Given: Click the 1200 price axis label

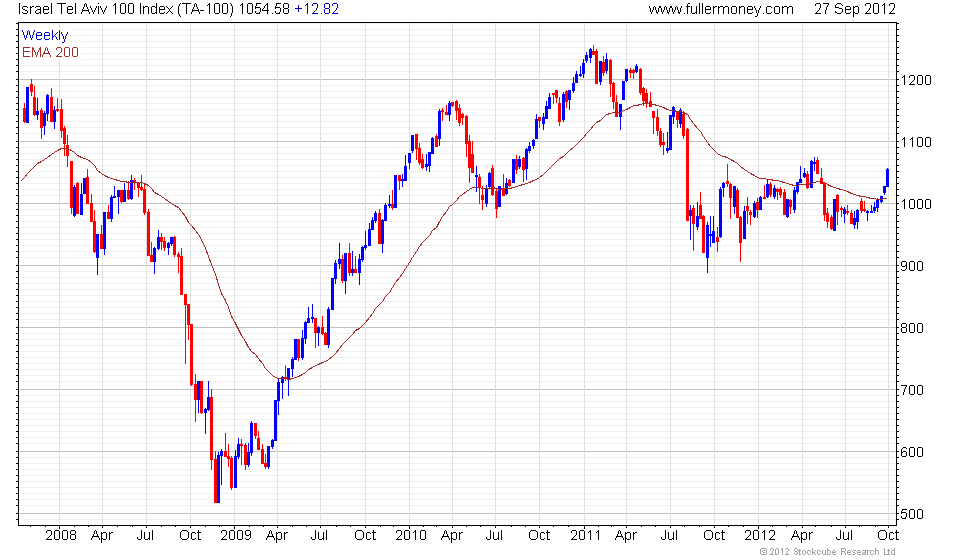Looking at the screenshot, I should [916, 80].
